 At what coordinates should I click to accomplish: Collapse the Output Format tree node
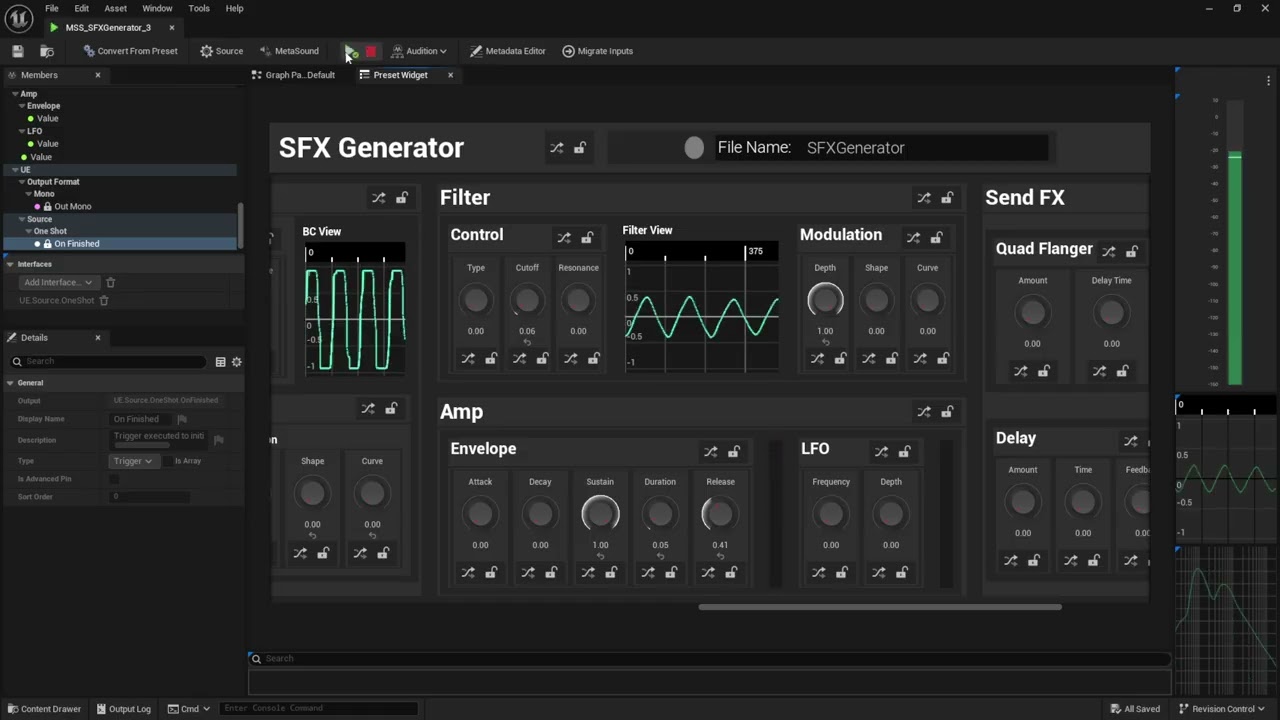pyautogui.click(x=22, y=182)
